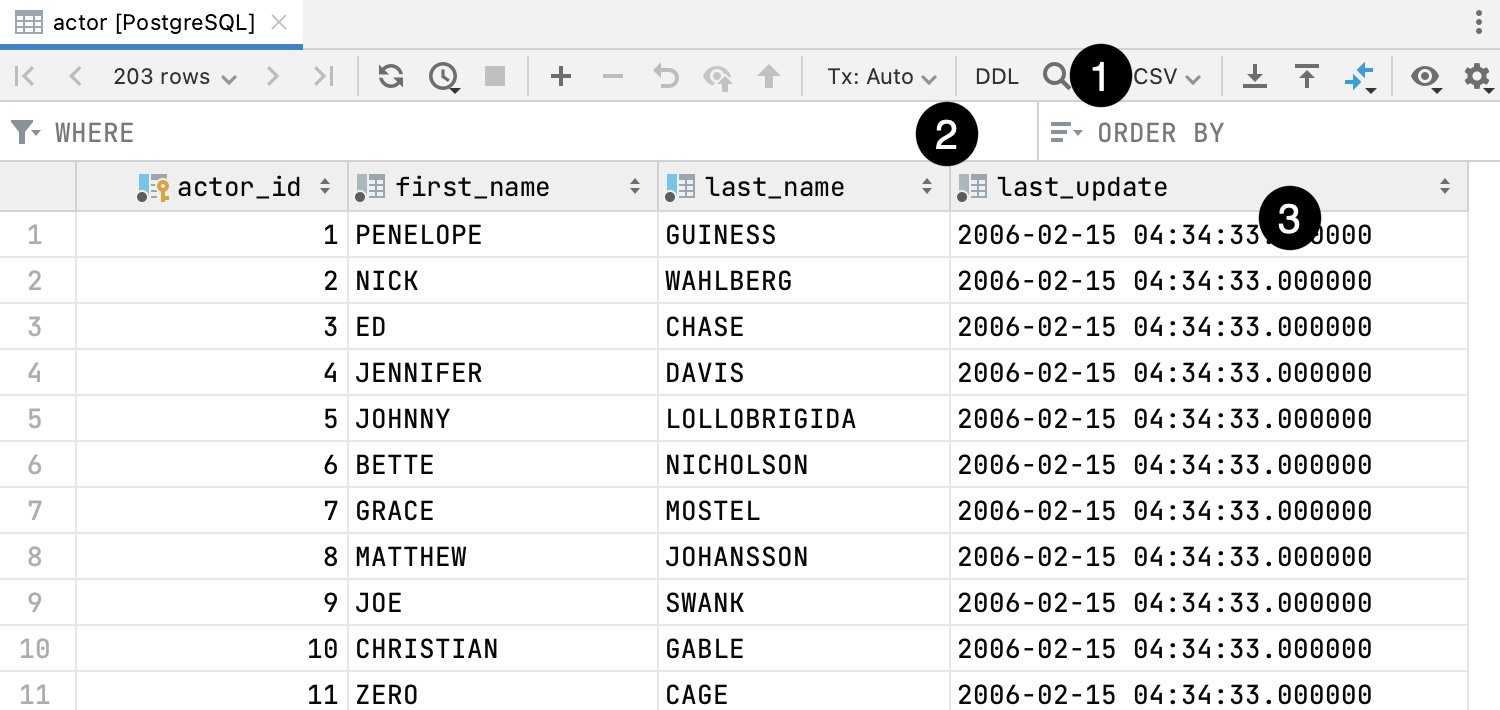Reload table data with the refresh icon
Image resolution: width=1500 pixels, height=710 pixels.
[390, 75]
